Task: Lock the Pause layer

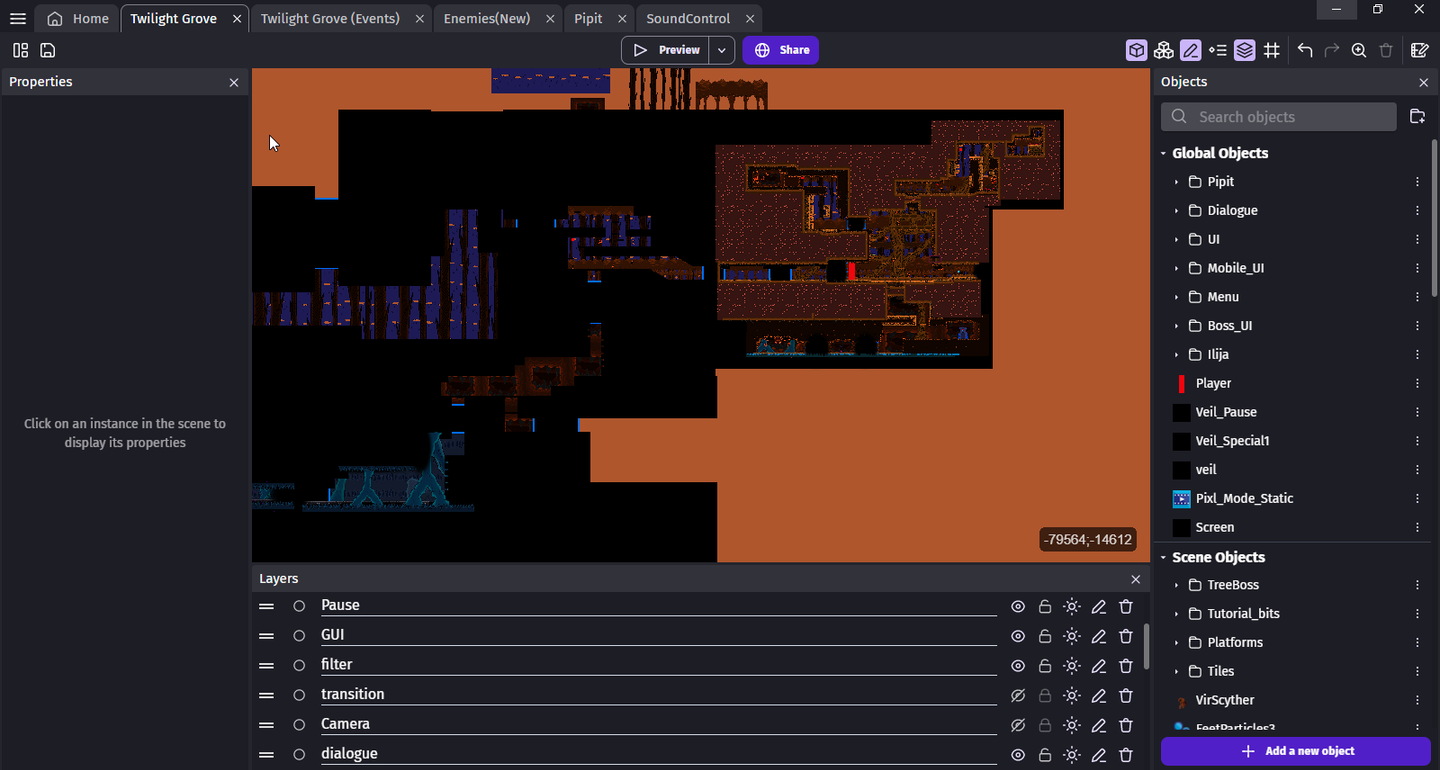Action: tap(1045, 606)
